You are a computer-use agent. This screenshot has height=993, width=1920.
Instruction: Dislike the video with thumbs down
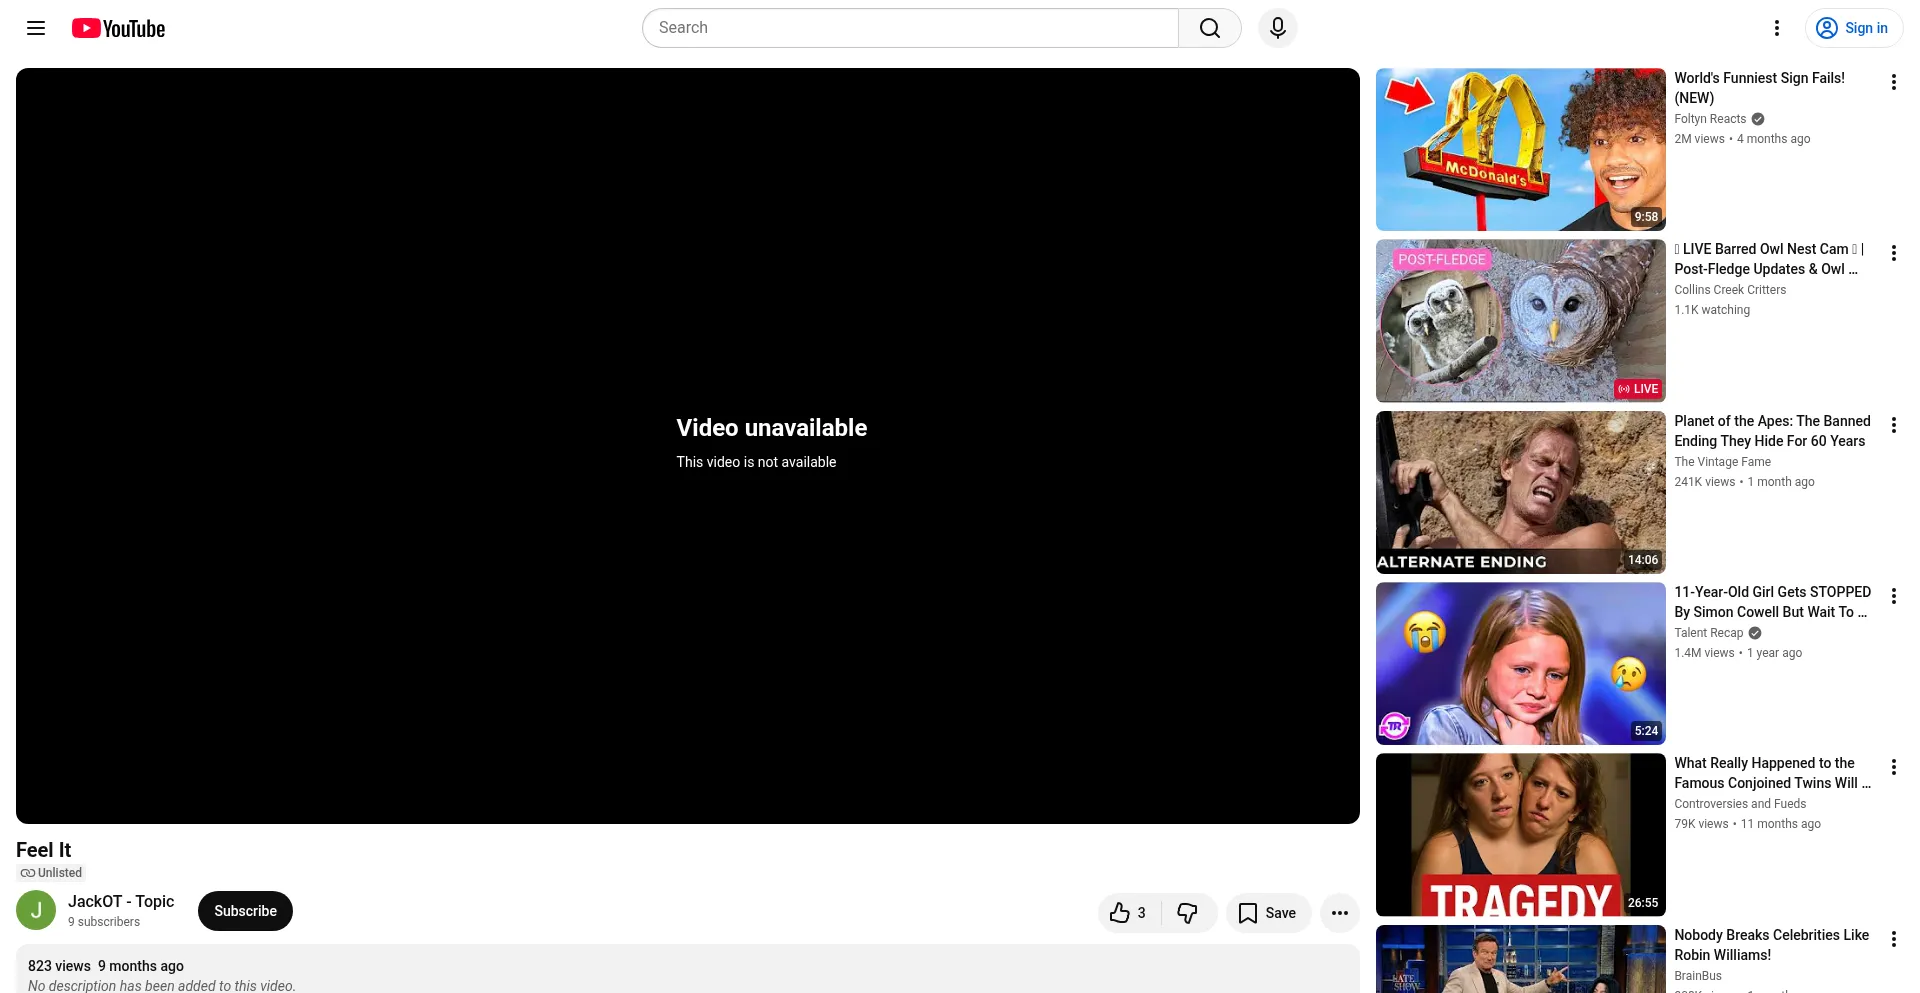coord(1188,913)
